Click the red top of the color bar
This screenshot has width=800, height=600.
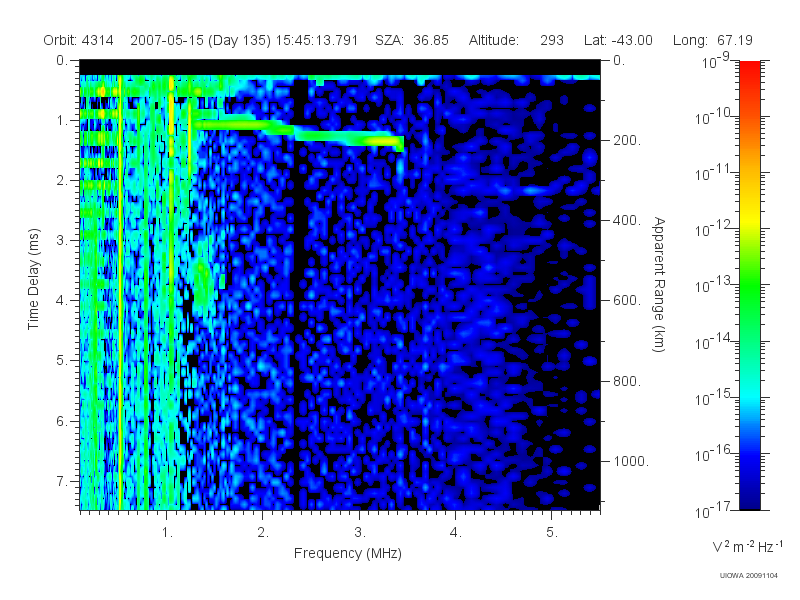click(749, 69)
